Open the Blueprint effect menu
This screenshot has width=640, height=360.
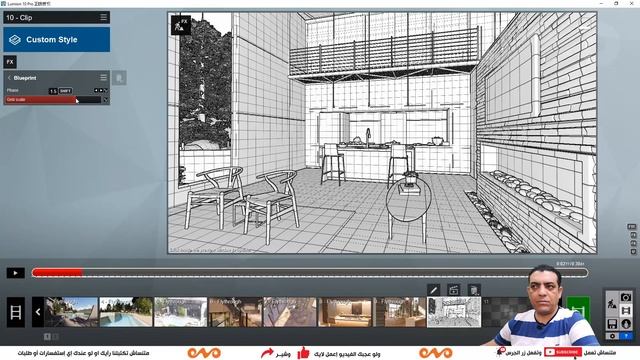pyautogui.click(x=103, y=78)
